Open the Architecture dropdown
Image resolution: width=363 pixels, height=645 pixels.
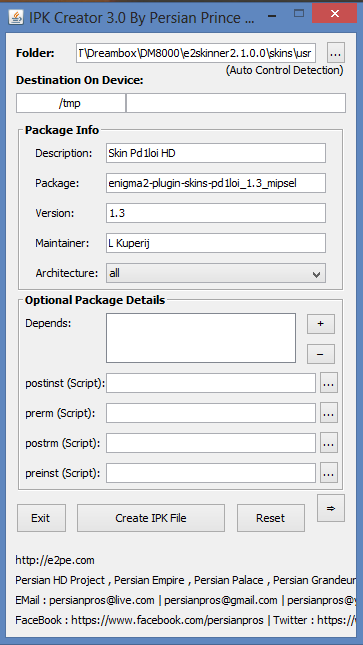216,273
